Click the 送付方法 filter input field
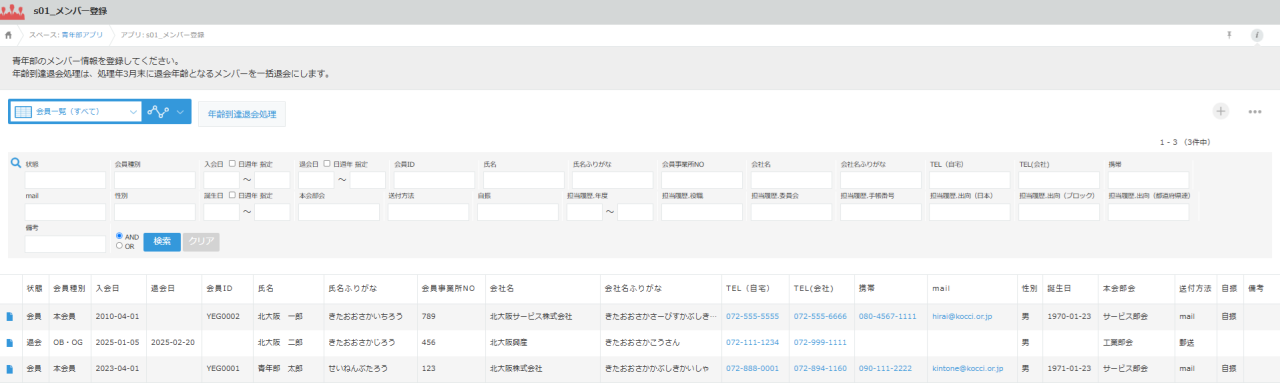Viewport: 1280px width, 385px height. (428, 212)
